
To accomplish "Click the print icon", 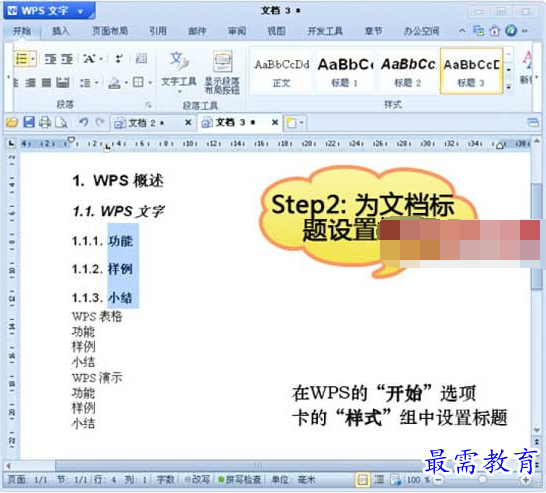I will click(x=45, y=122).
